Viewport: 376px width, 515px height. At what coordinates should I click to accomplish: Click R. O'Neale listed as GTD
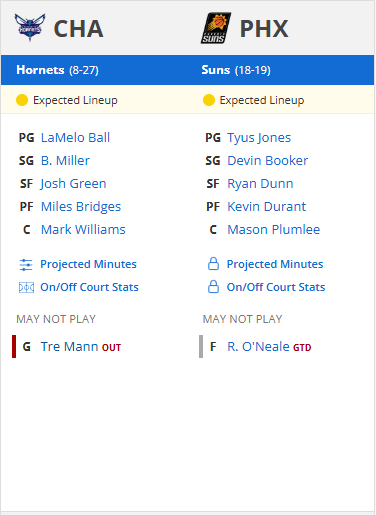(x=269, y=347)
